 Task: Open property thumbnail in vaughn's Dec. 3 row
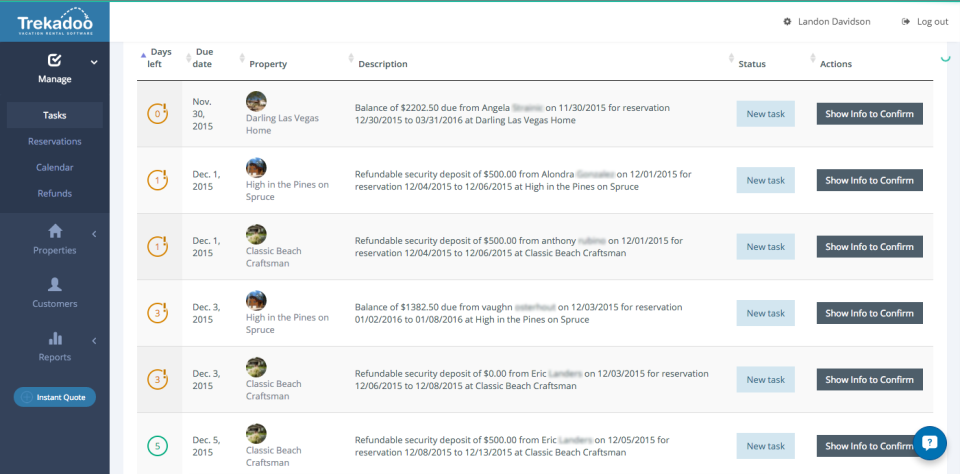tap(256, 301)
